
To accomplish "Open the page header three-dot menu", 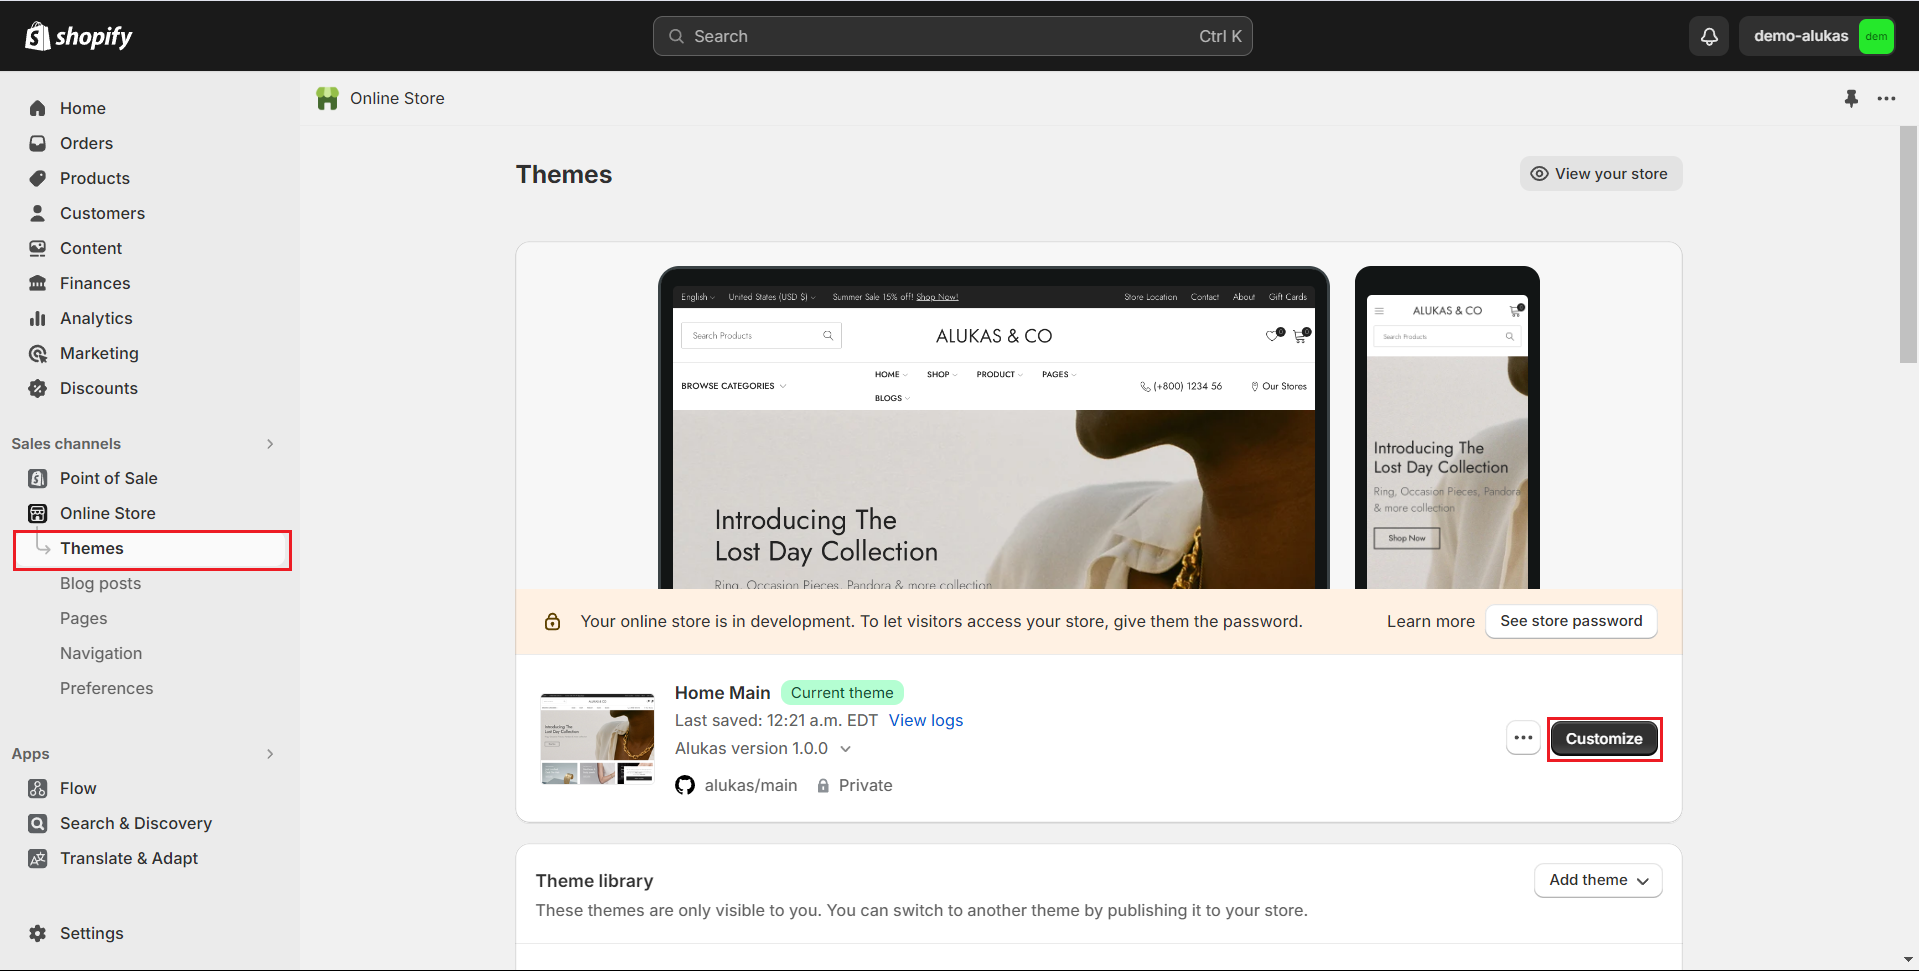I will coord(1886,98).
